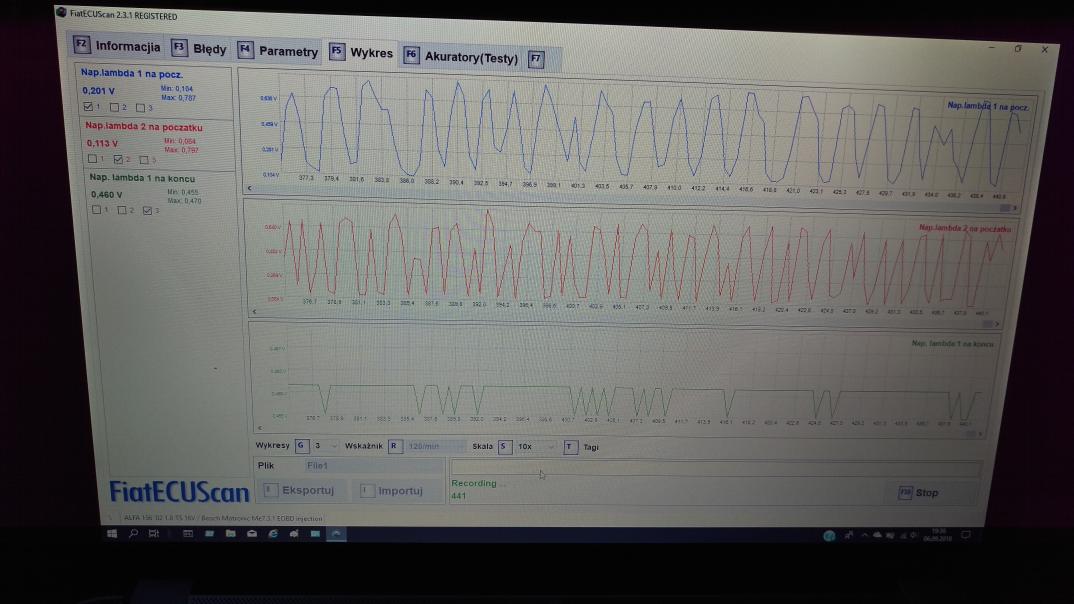This screenshot has width=1074, height=604.
Task: Click the G key icon next to Wykresy
Action: pyautogui.click(x=302, y=446)
